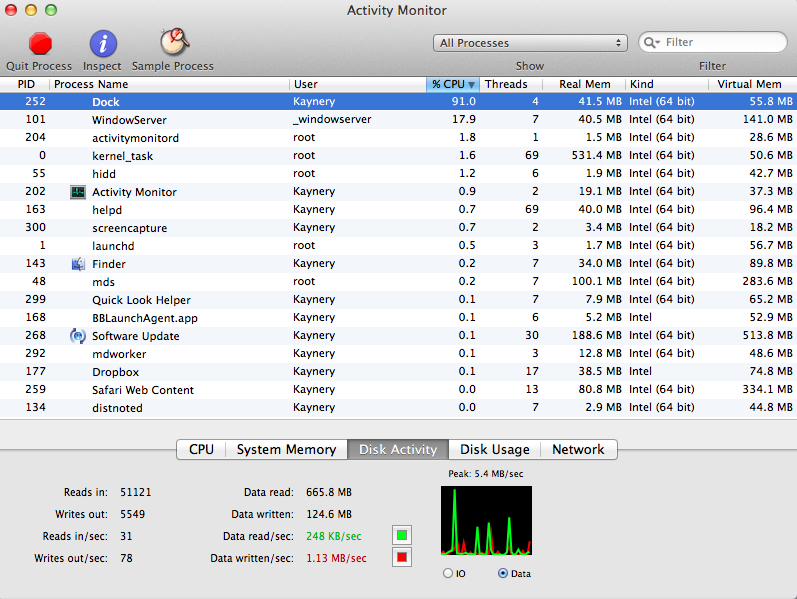Sort by Process Name column header

pyautogui.click(x=169, y=84)
